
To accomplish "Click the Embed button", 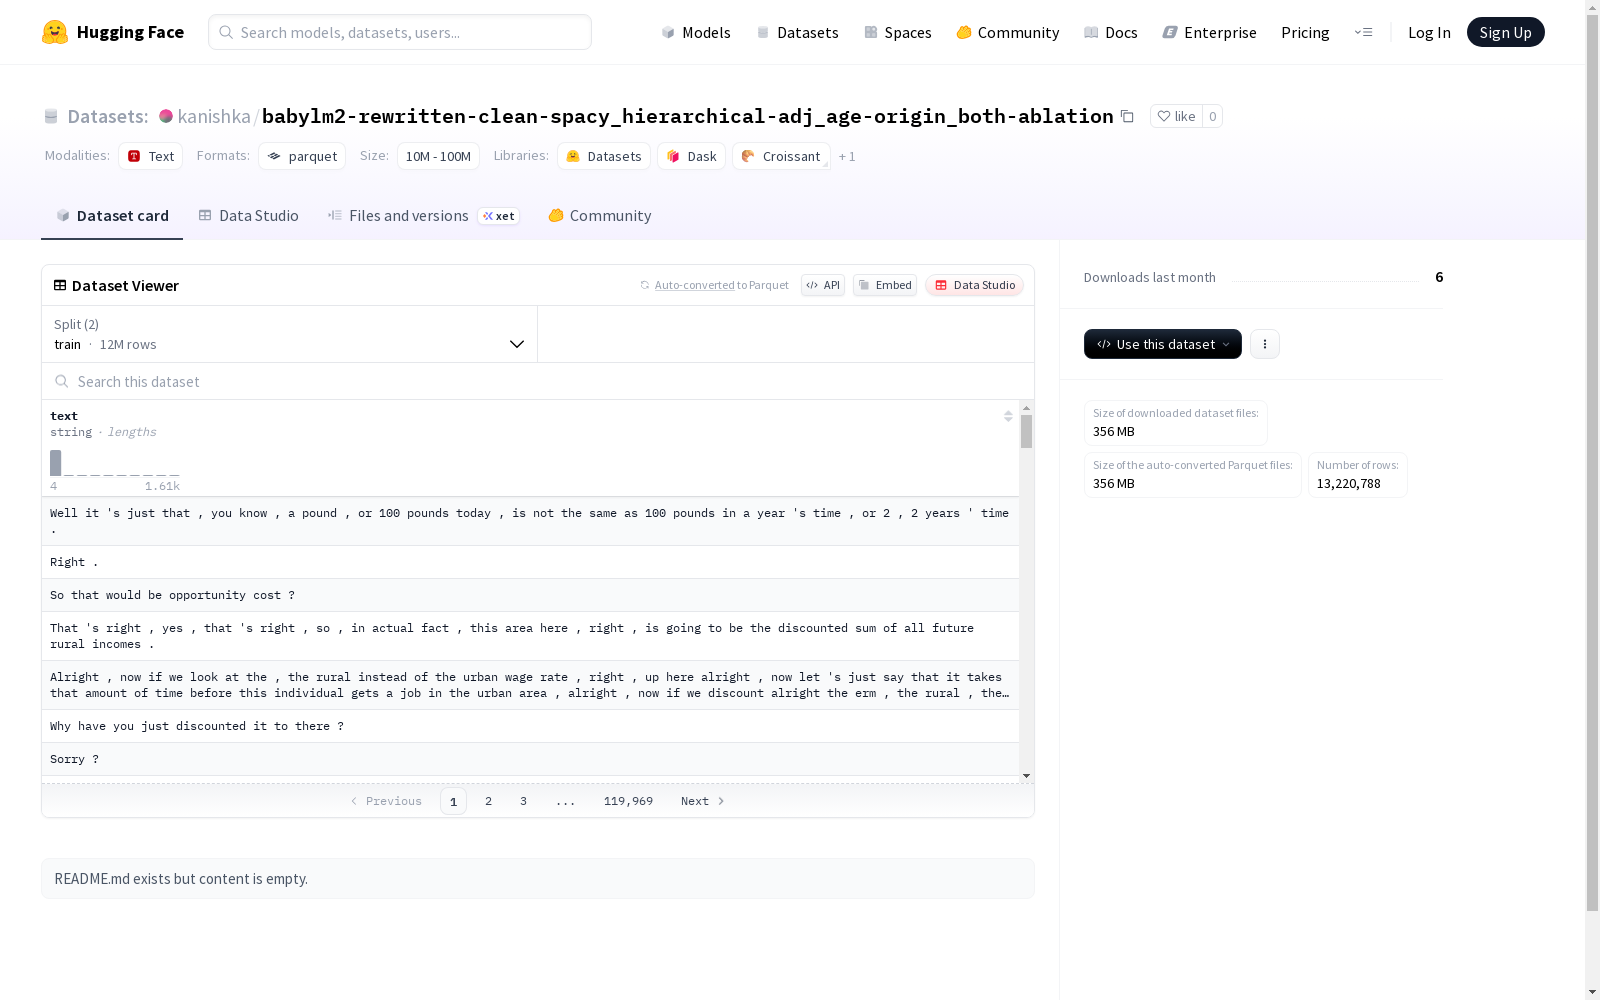I will coord(885,285).
